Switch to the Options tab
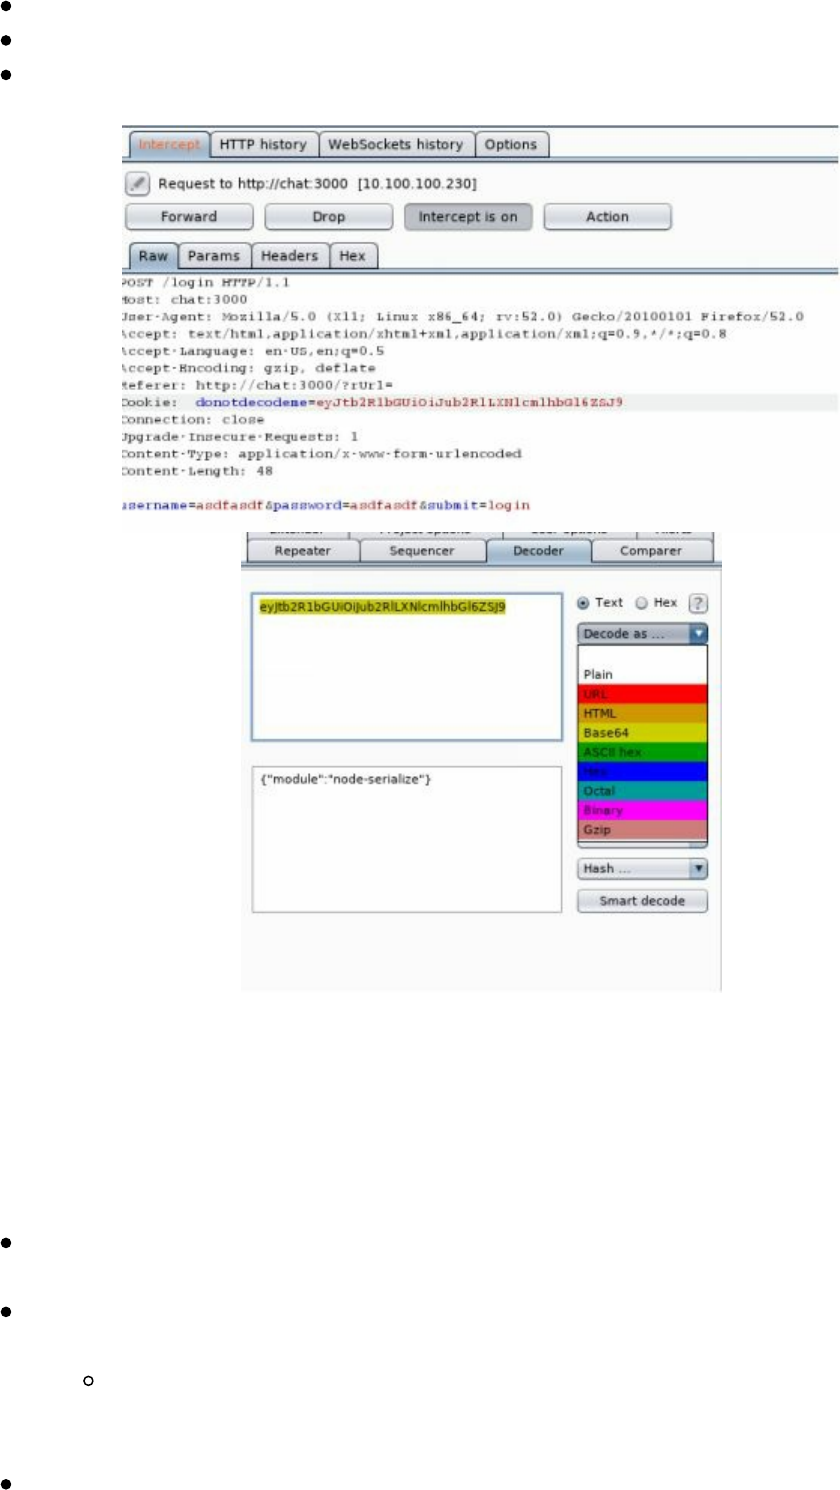The width and height of the screenshot is (840, 1490). [511, 144]
